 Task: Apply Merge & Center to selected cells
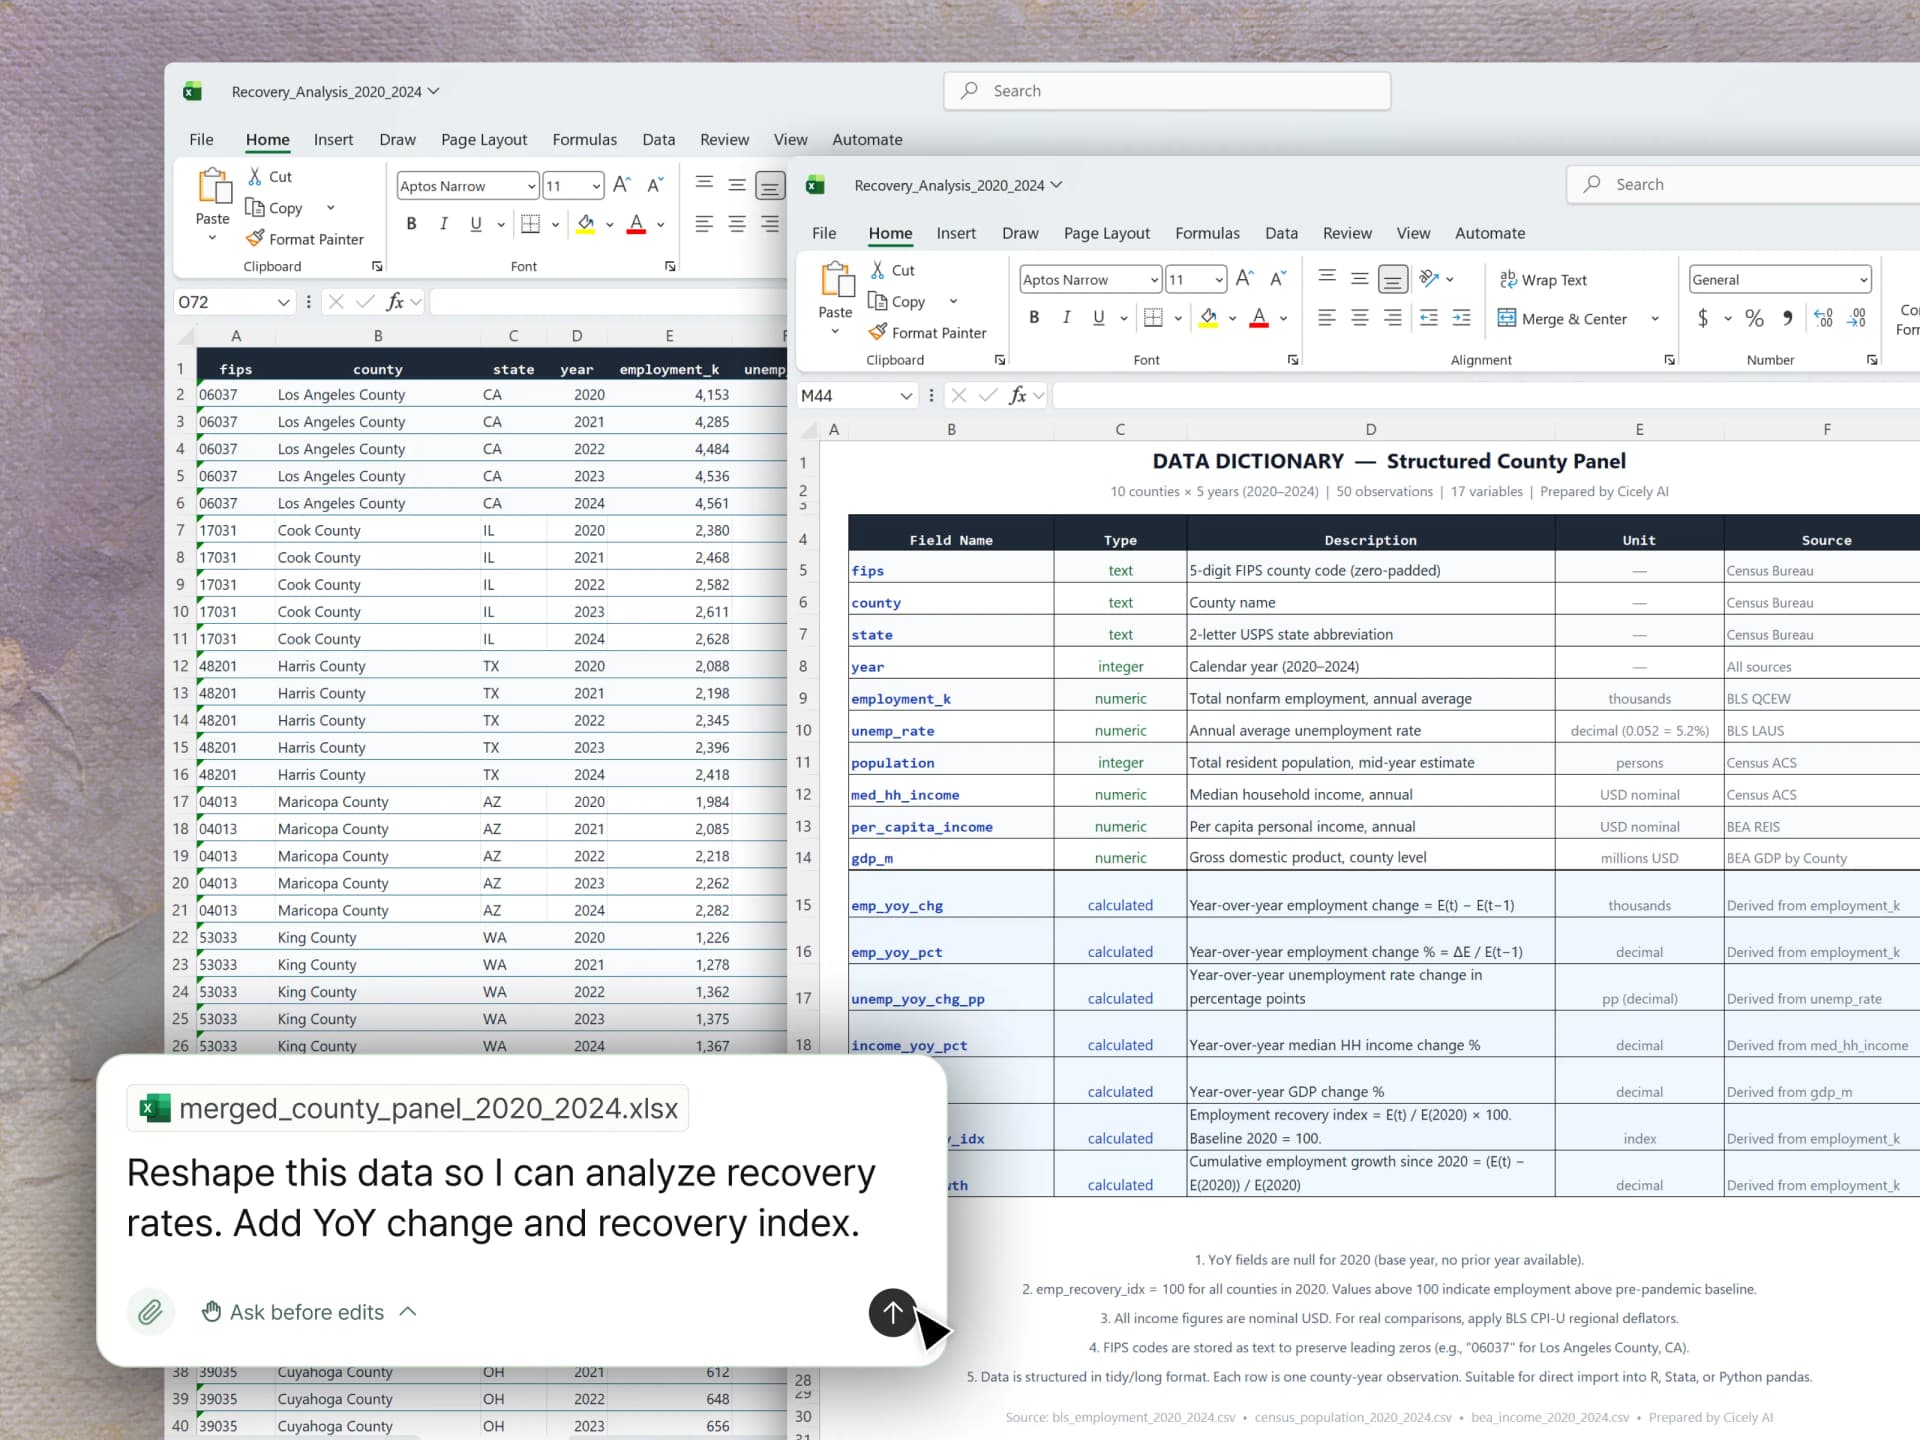pos(1565,318)
